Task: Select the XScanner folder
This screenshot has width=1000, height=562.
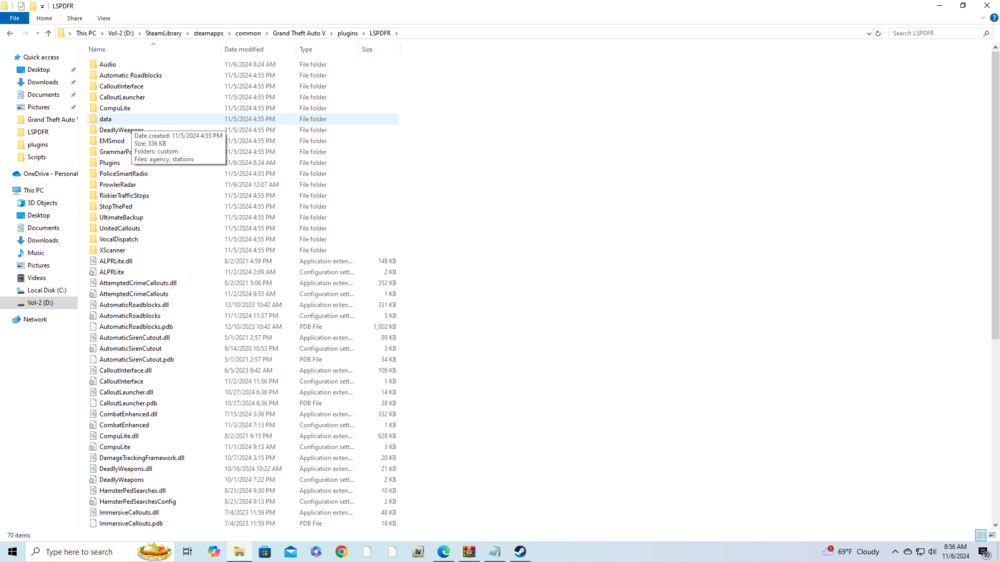Action: pos(112,250)
